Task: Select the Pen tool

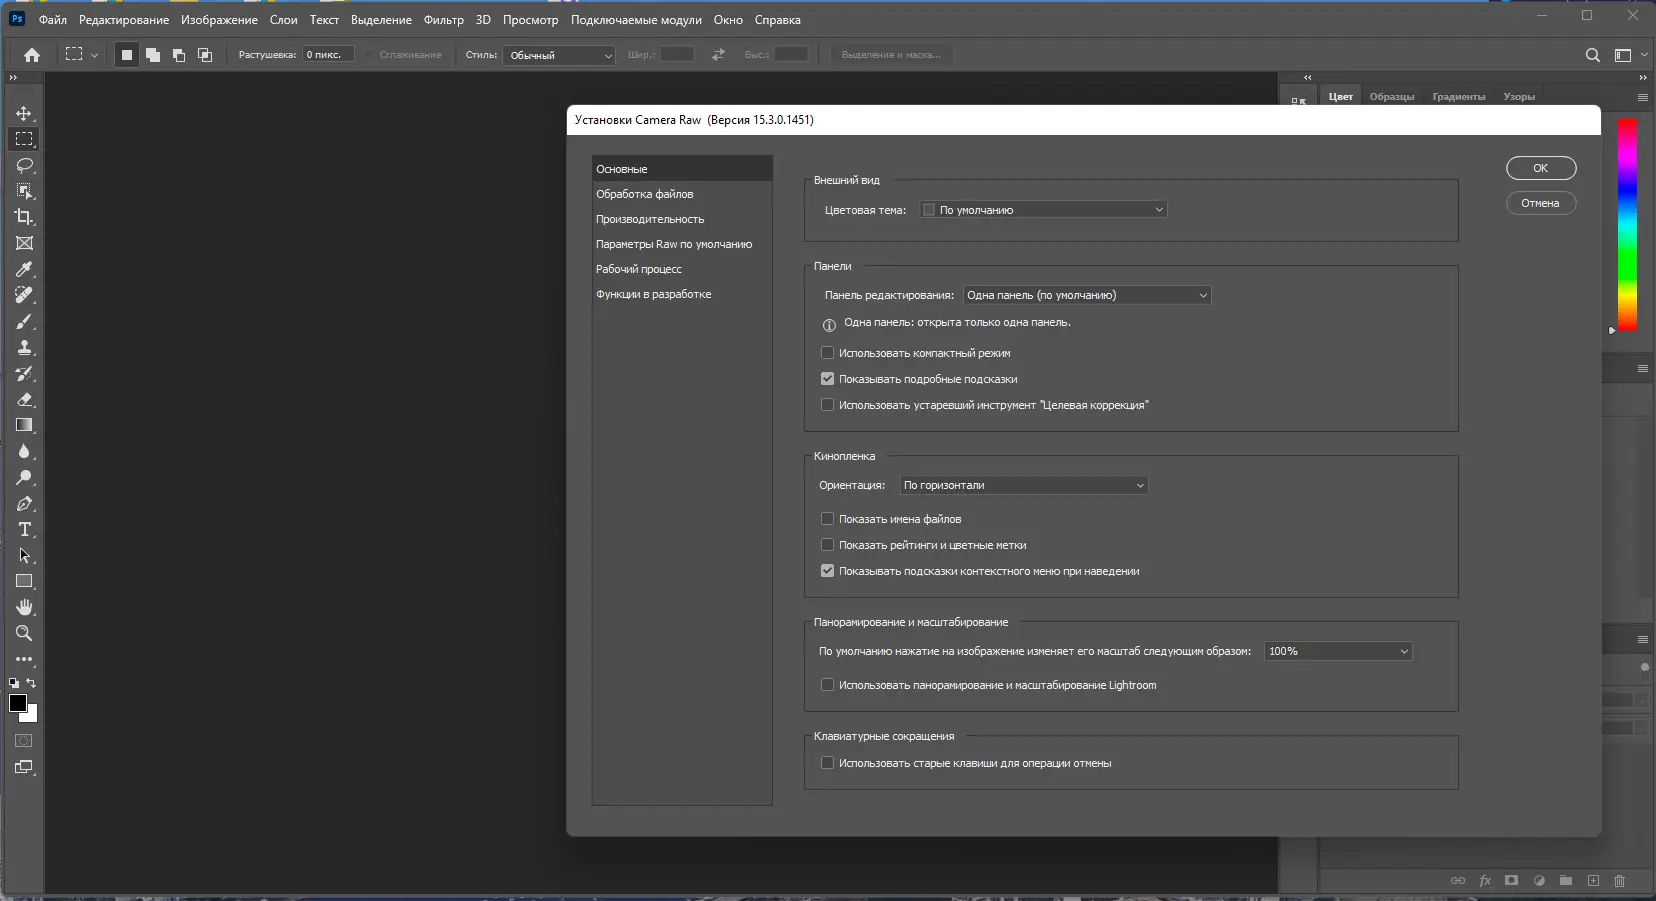Action: pos(24,503)
